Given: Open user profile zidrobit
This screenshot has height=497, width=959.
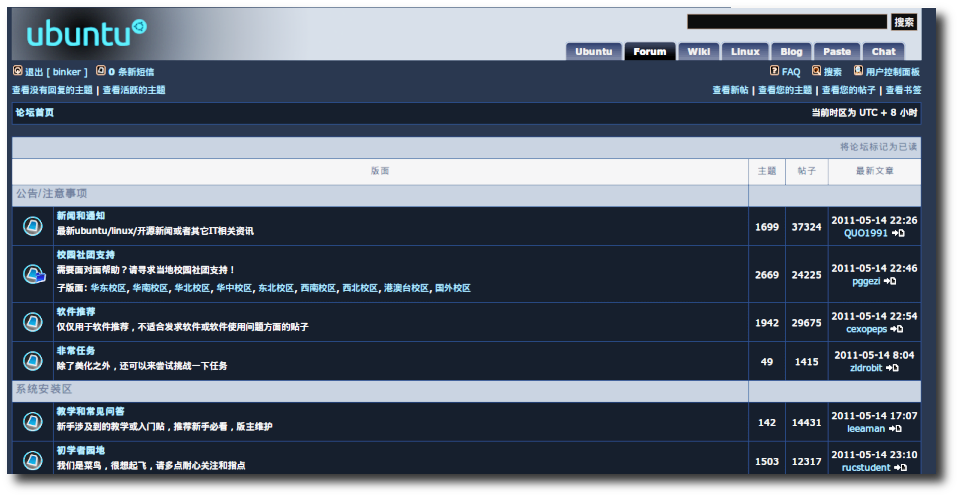Looking at the screenshot, I should click(x=866, y=368).
